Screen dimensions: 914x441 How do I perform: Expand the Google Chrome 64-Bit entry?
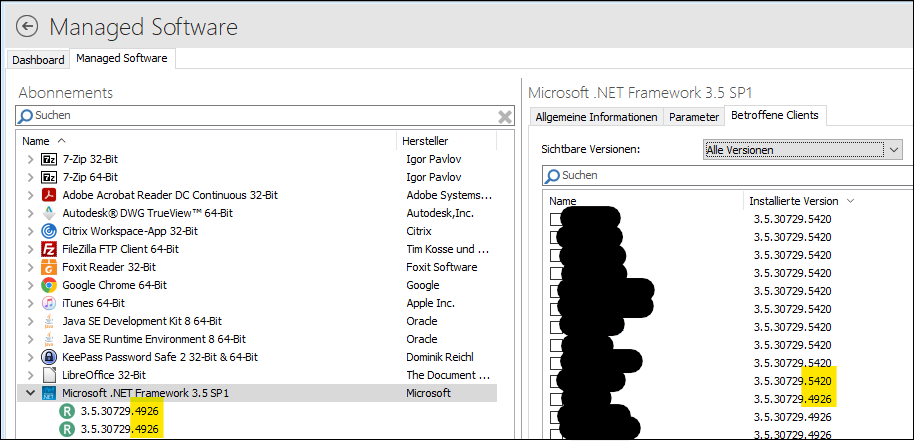point(30,285)
